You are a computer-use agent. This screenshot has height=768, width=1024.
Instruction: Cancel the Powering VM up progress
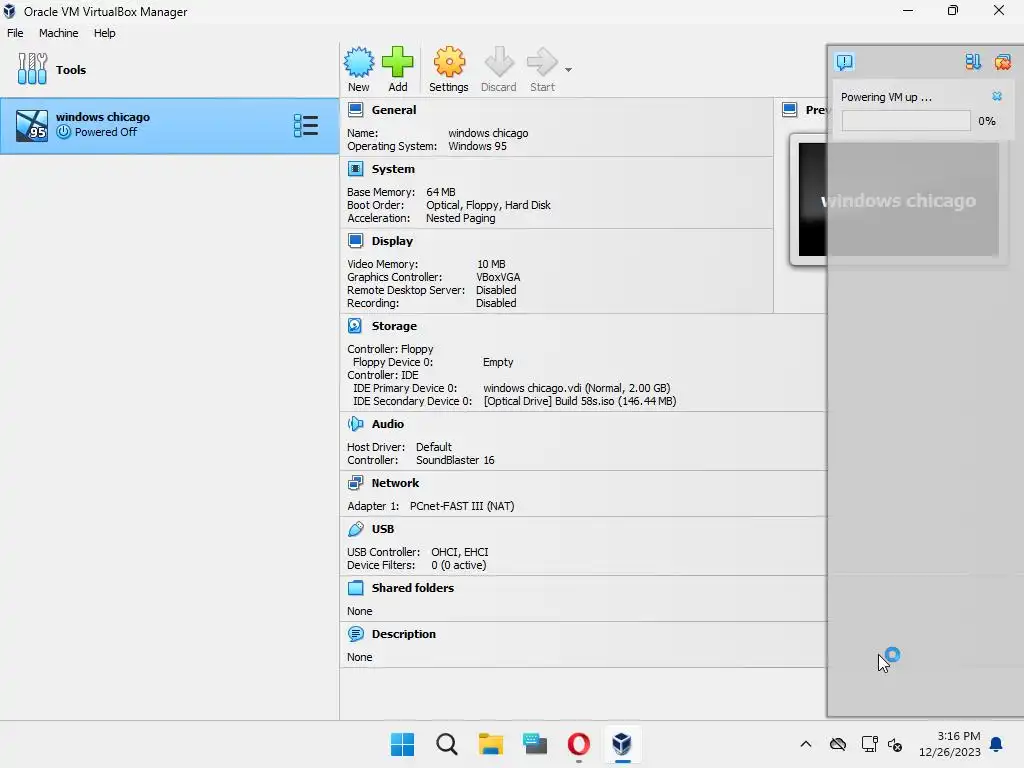[x=997, y=96]
